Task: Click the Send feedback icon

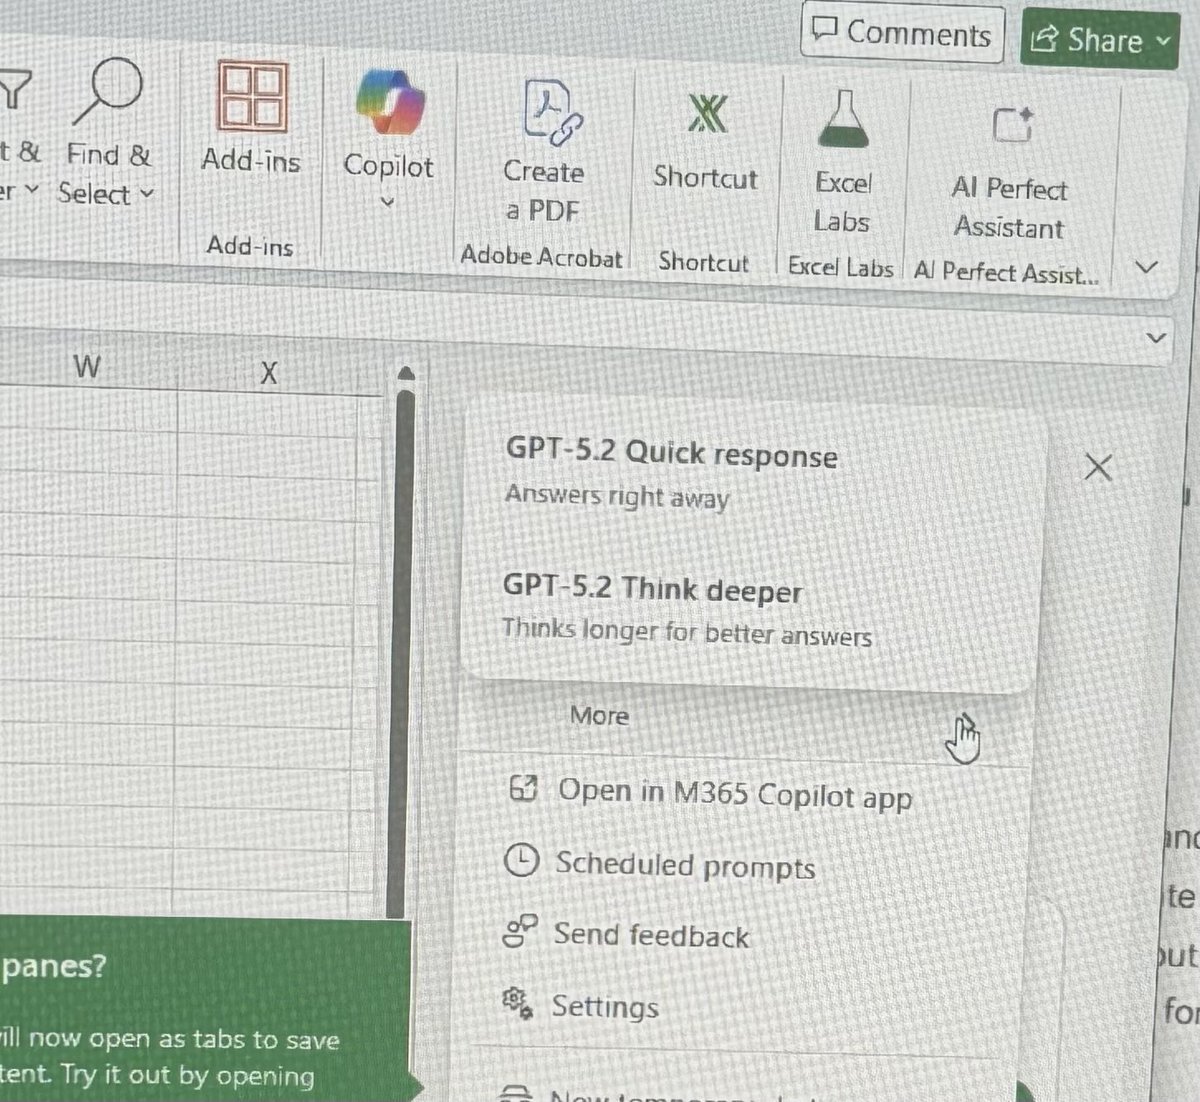Action: pyautogui.click(x=520, y=931)
